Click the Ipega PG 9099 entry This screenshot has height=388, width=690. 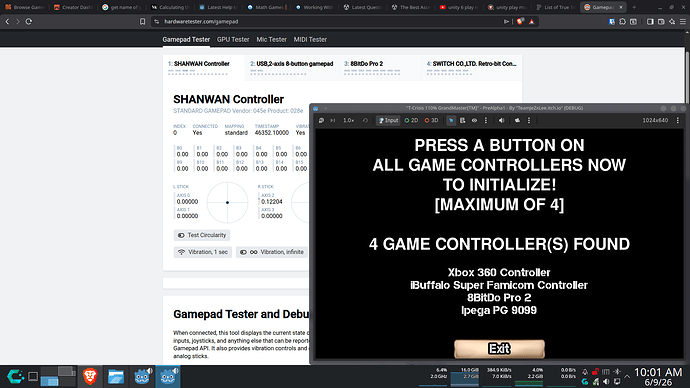coord(499,310)
